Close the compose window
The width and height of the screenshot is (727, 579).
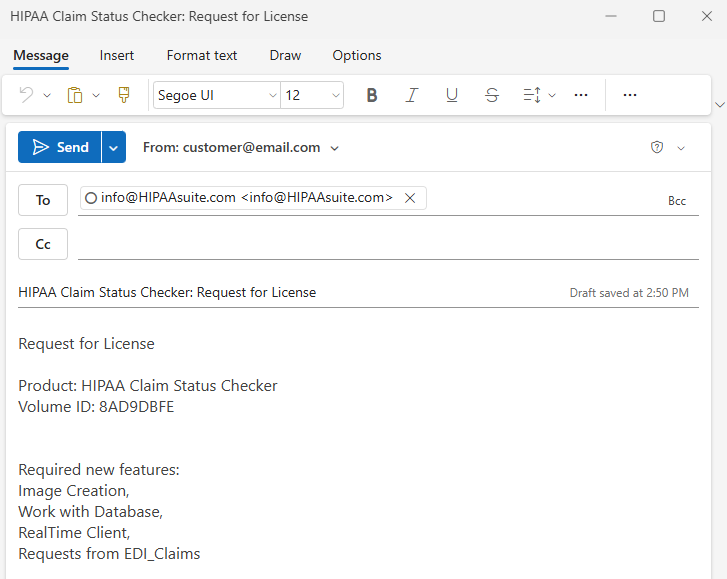pos(707,16)
